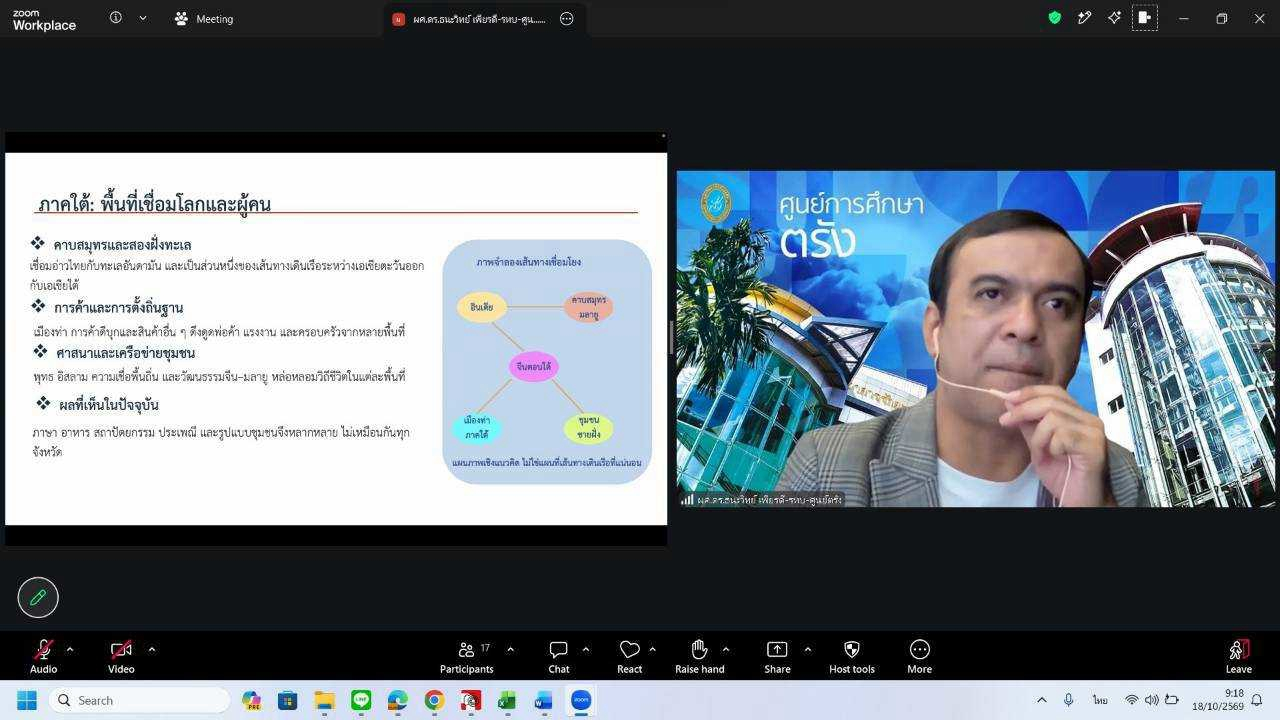Expand the Participants options chevron
This screenshot has width=1280, height=720.
click(x=510, y=649)
